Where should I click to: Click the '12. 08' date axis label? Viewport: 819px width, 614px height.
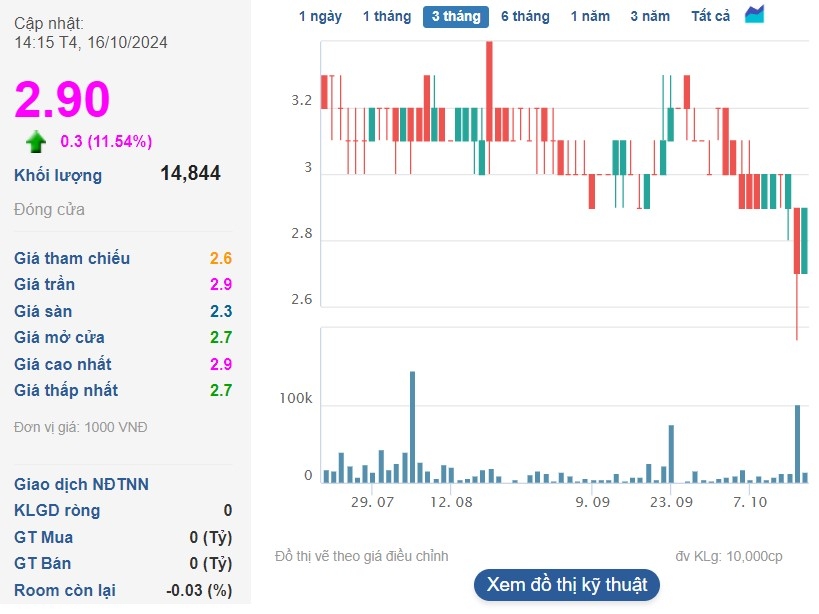(451, 502)
